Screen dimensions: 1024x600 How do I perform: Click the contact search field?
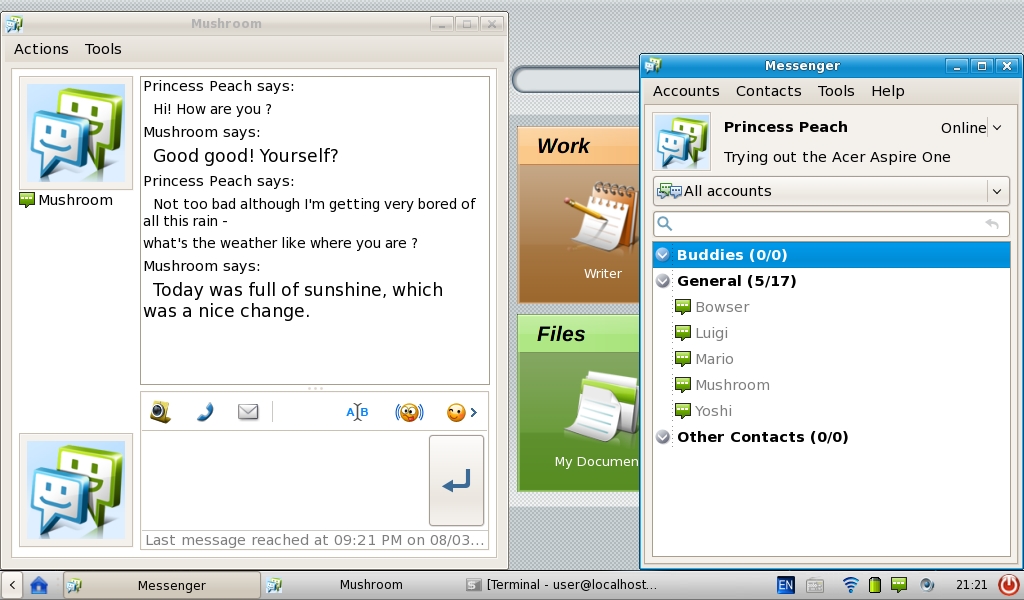click(825, 224)
